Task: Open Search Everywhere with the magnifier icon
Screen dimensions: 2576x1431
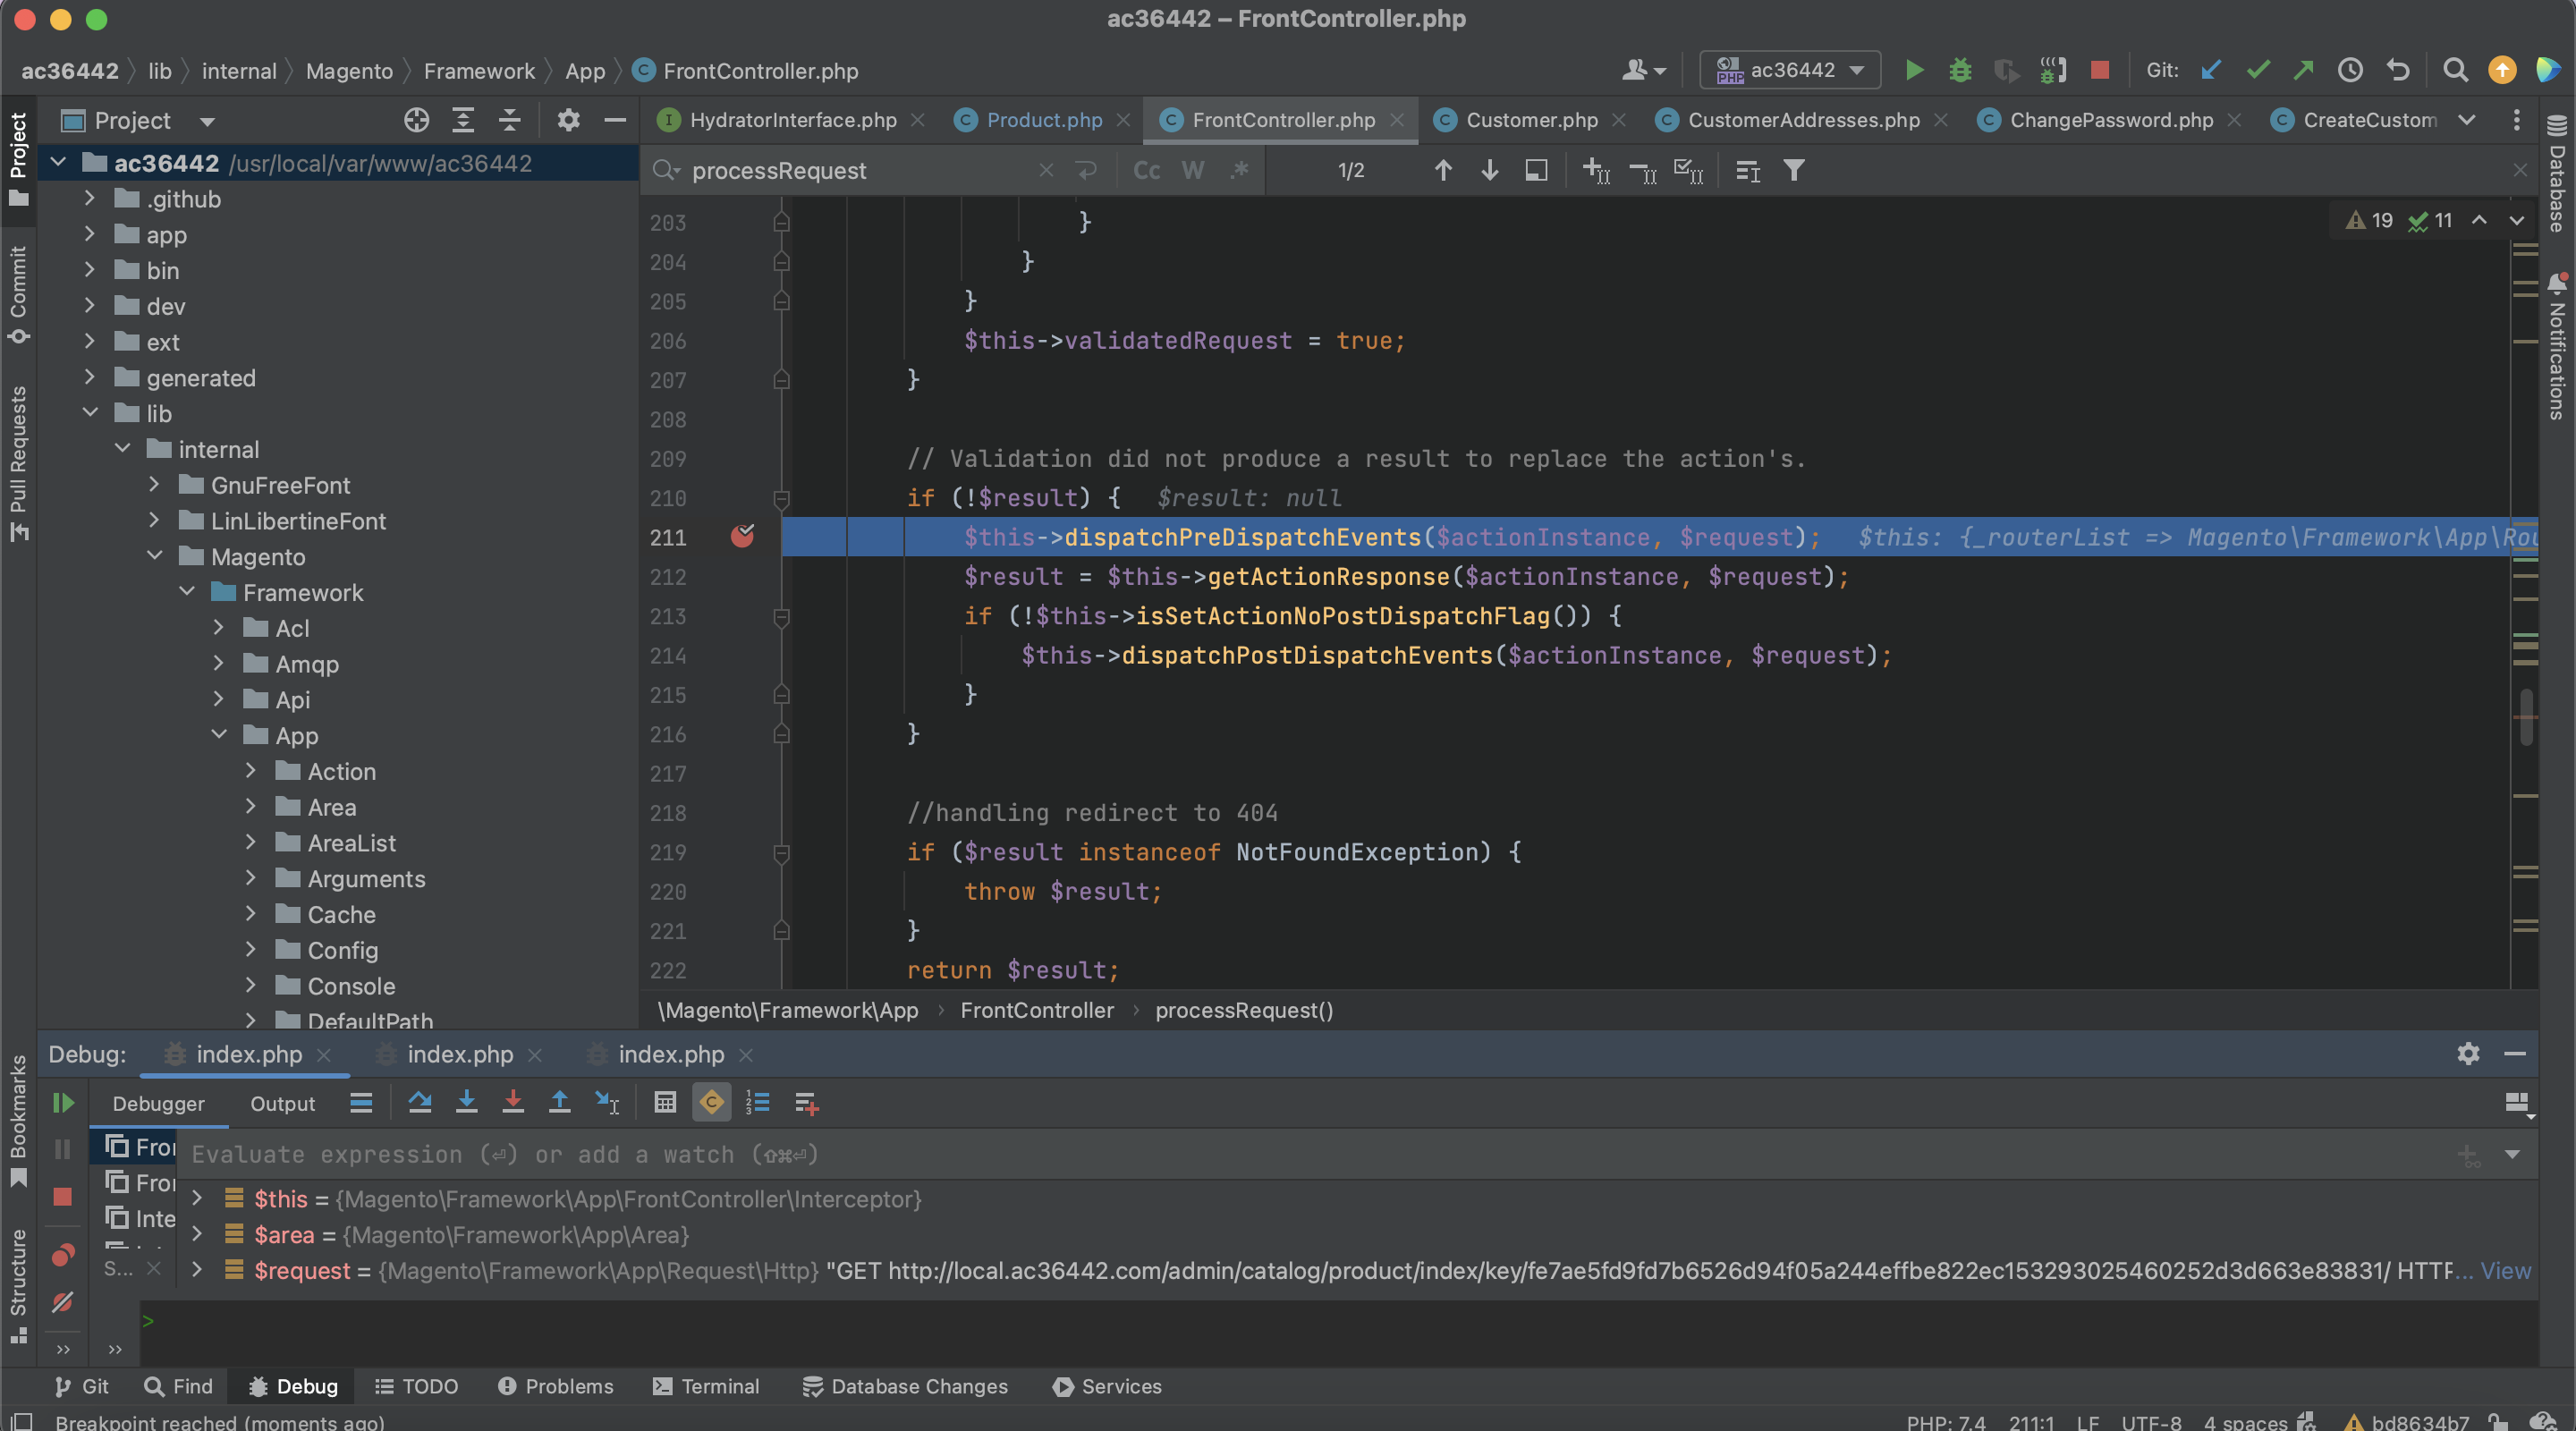Action: (2455, 70)
